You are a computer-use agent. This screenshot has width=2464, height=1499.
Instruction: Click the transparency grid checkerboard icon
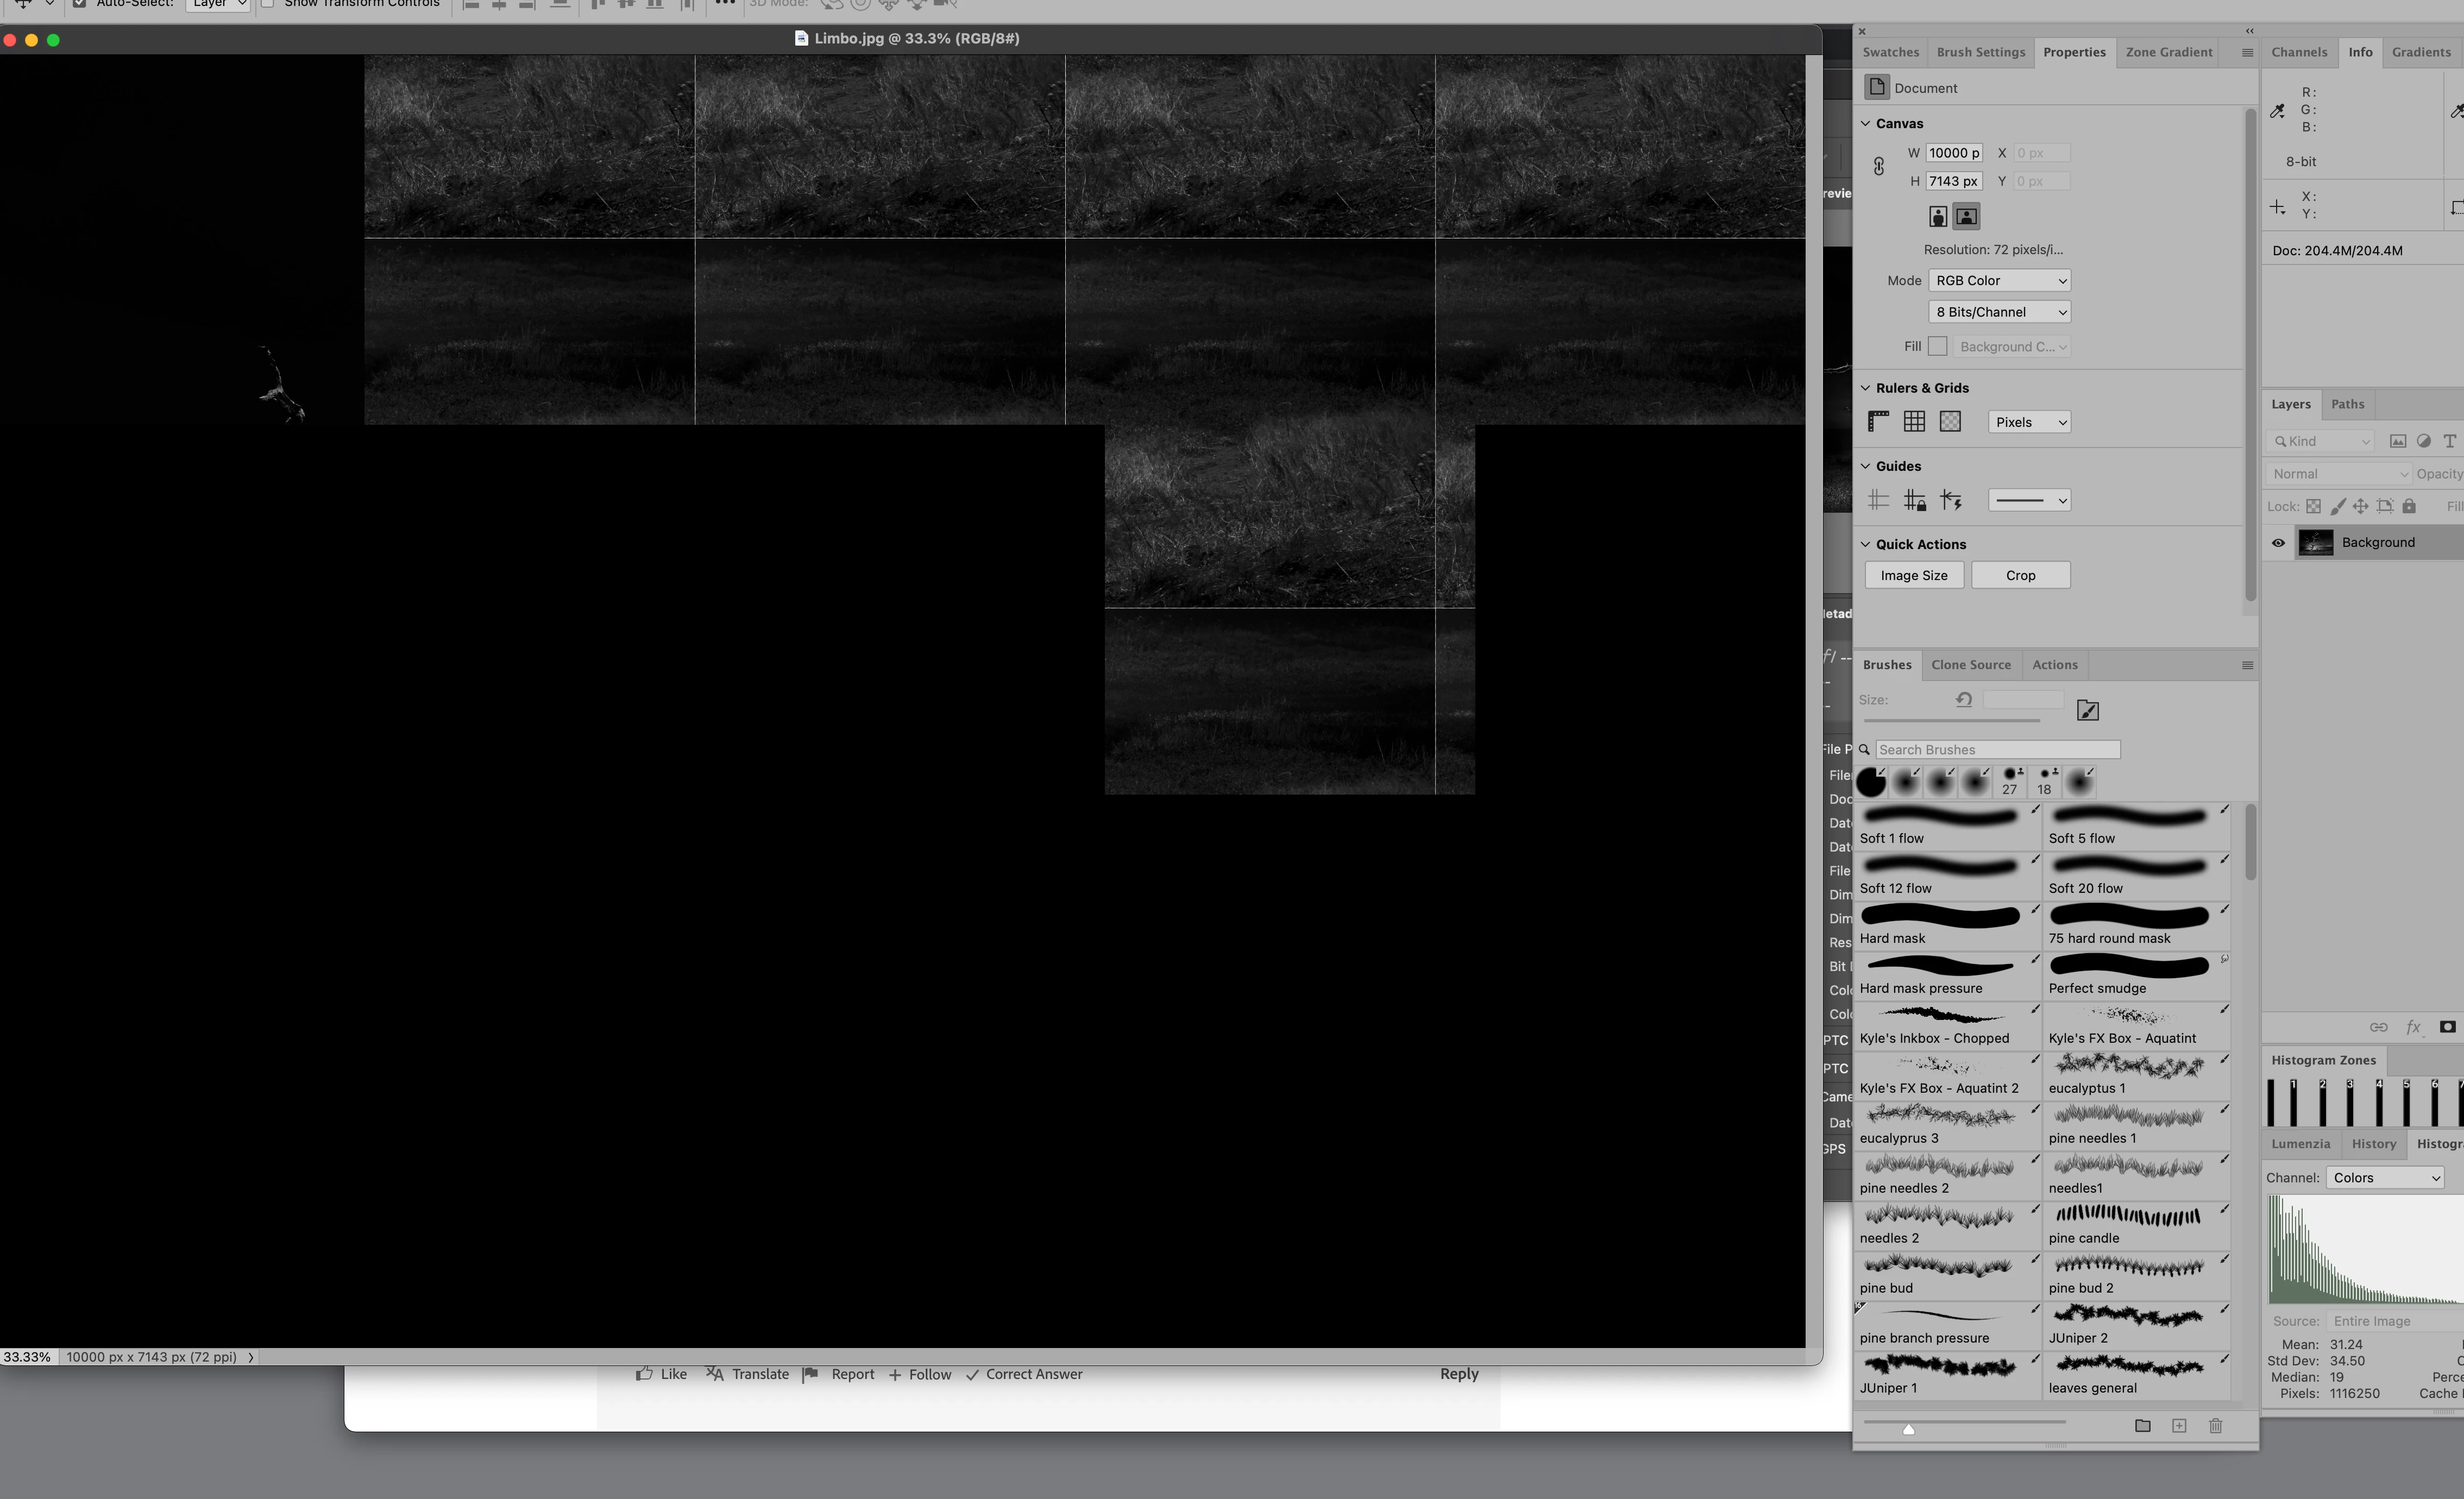[1950, 422]
